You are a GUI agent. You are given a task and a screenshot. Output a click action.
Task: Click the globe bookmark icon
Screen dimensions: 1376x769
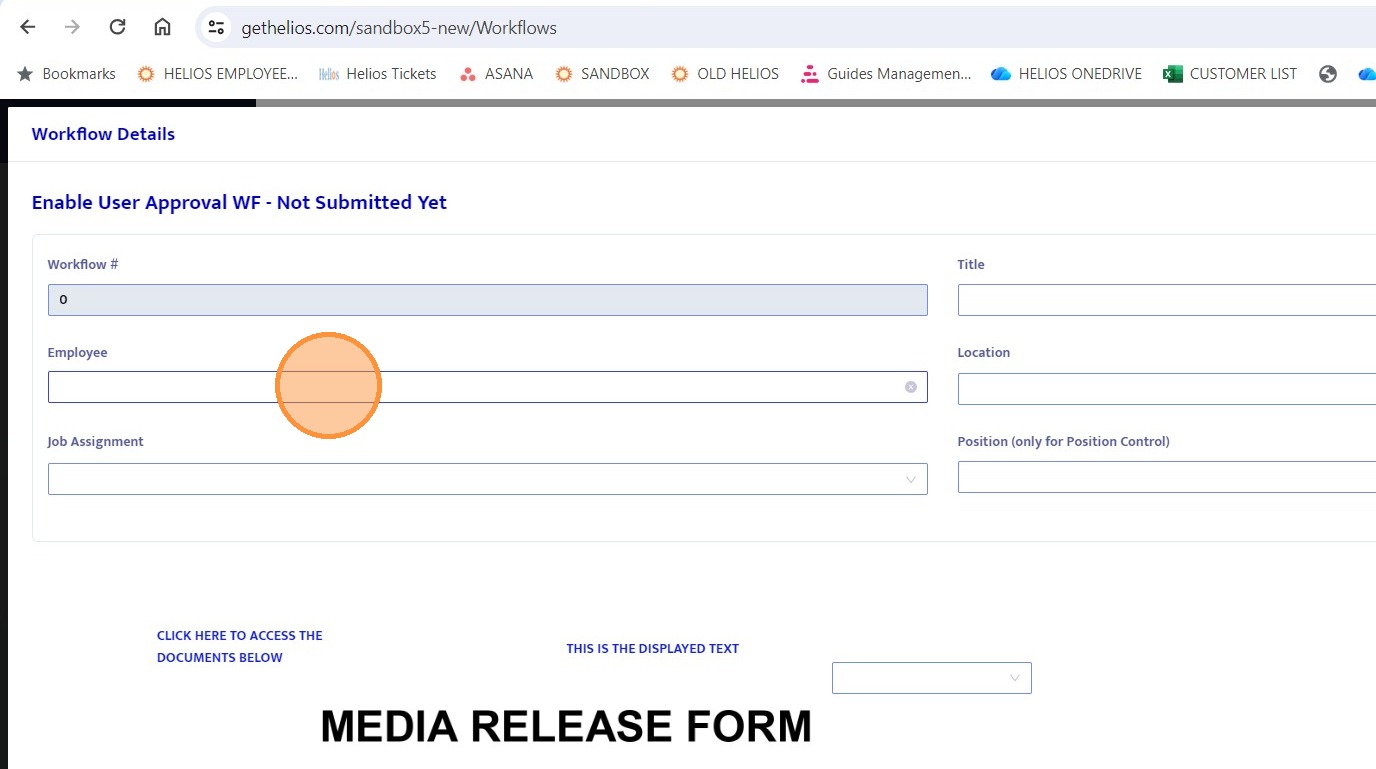pyautogui.click(x=1328, y=73)
